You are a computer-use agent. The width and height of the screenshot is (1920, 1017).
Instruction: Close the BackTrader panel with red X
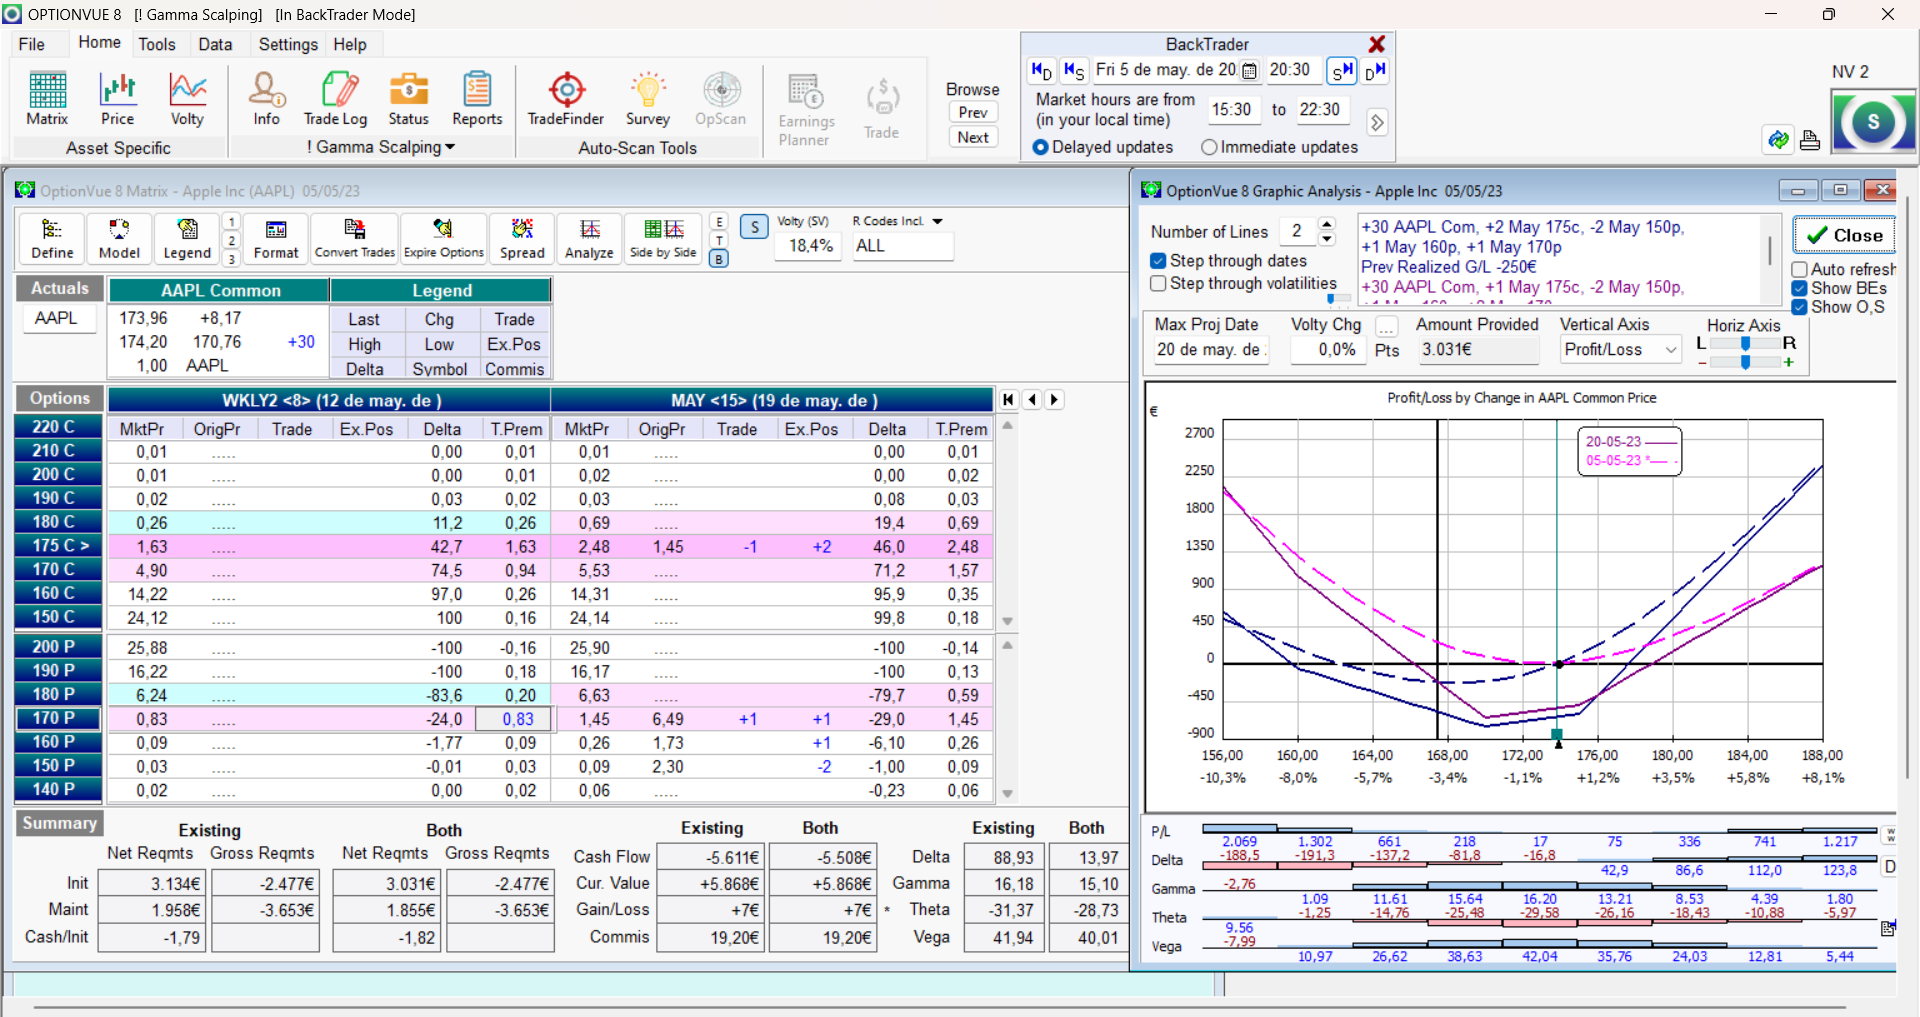(1377, 44)
